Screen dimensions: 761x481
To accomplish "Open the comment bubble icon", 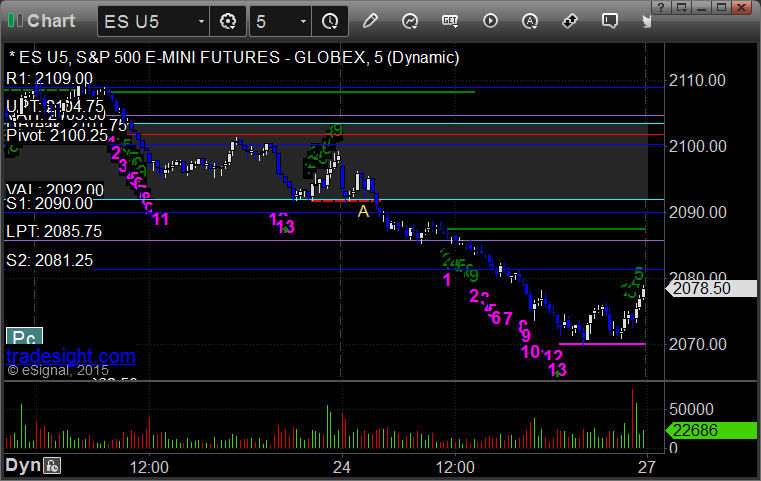I will (x=610, y=21).
